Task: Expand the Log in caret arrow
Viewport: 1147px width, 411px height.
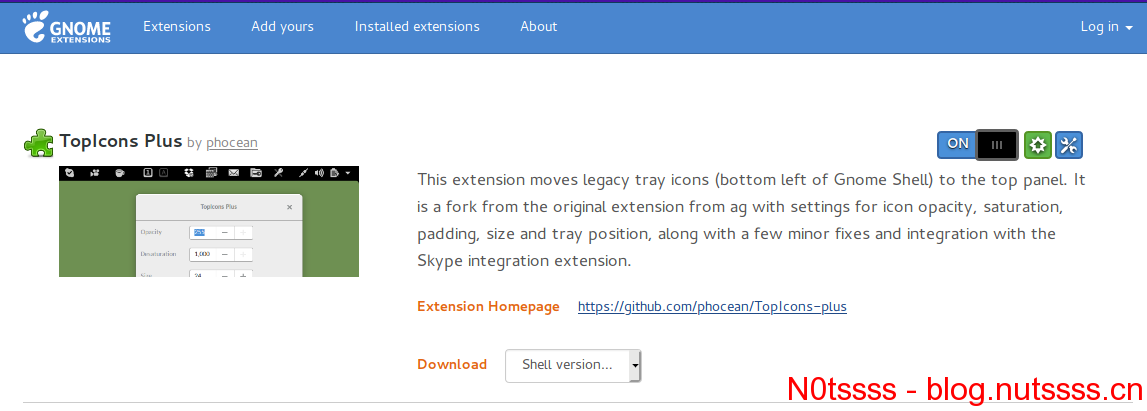Action: pyautogui.click(x=1129, y=28)
